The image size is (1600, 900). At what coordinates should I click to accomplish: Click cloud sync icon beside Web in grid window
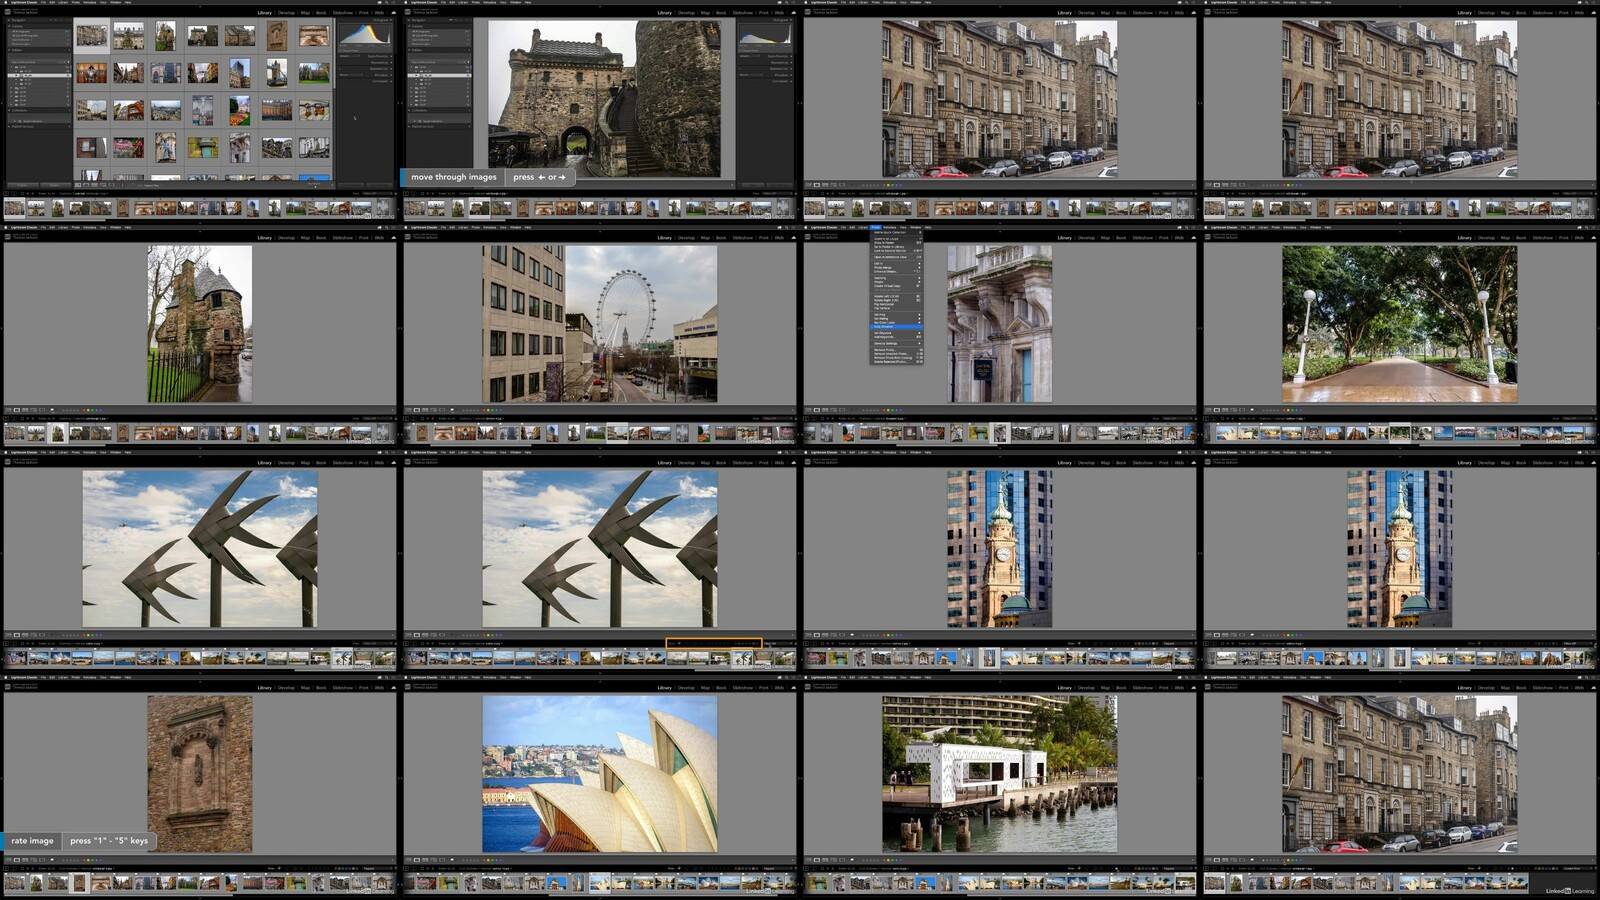(393, 12)
